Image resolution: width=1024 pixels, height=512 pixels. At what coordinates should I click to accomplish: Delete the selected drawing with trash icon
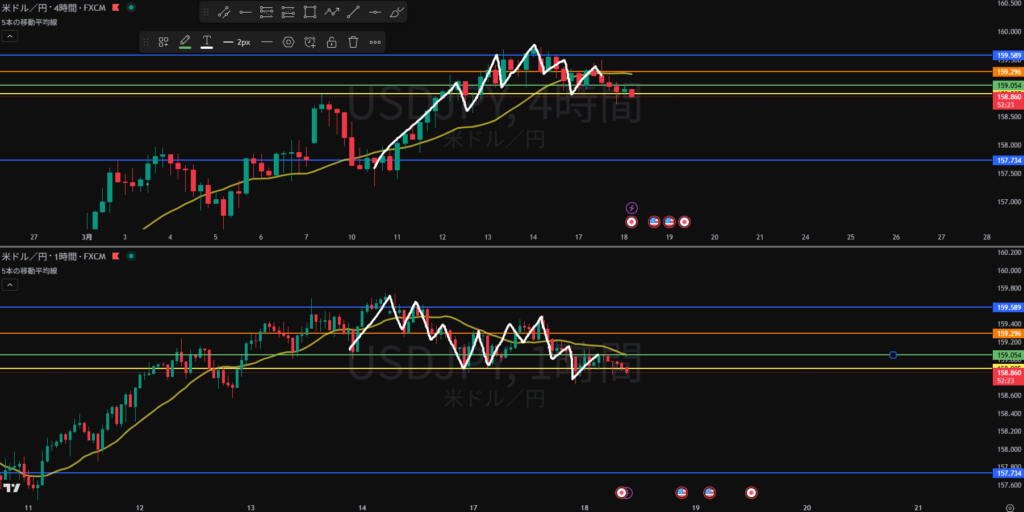pyautogui.click(x=353, y=42)
